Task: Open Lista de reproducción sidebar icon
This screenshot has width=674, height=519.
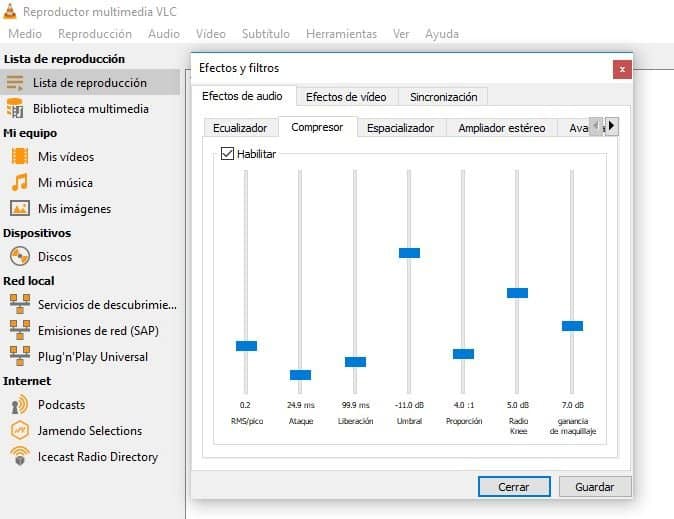Action: point(16,83)
